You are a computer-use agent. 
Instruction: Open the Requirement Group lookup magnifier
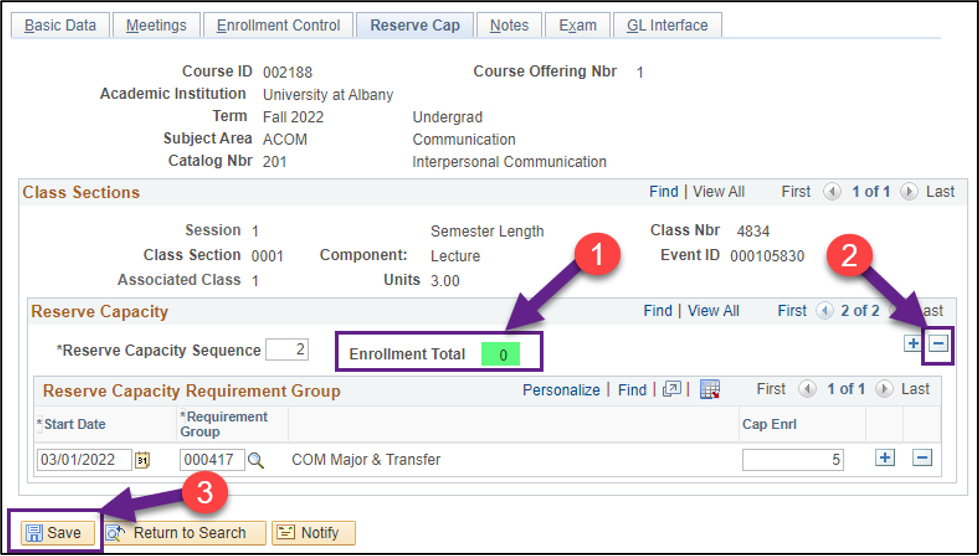256,460
